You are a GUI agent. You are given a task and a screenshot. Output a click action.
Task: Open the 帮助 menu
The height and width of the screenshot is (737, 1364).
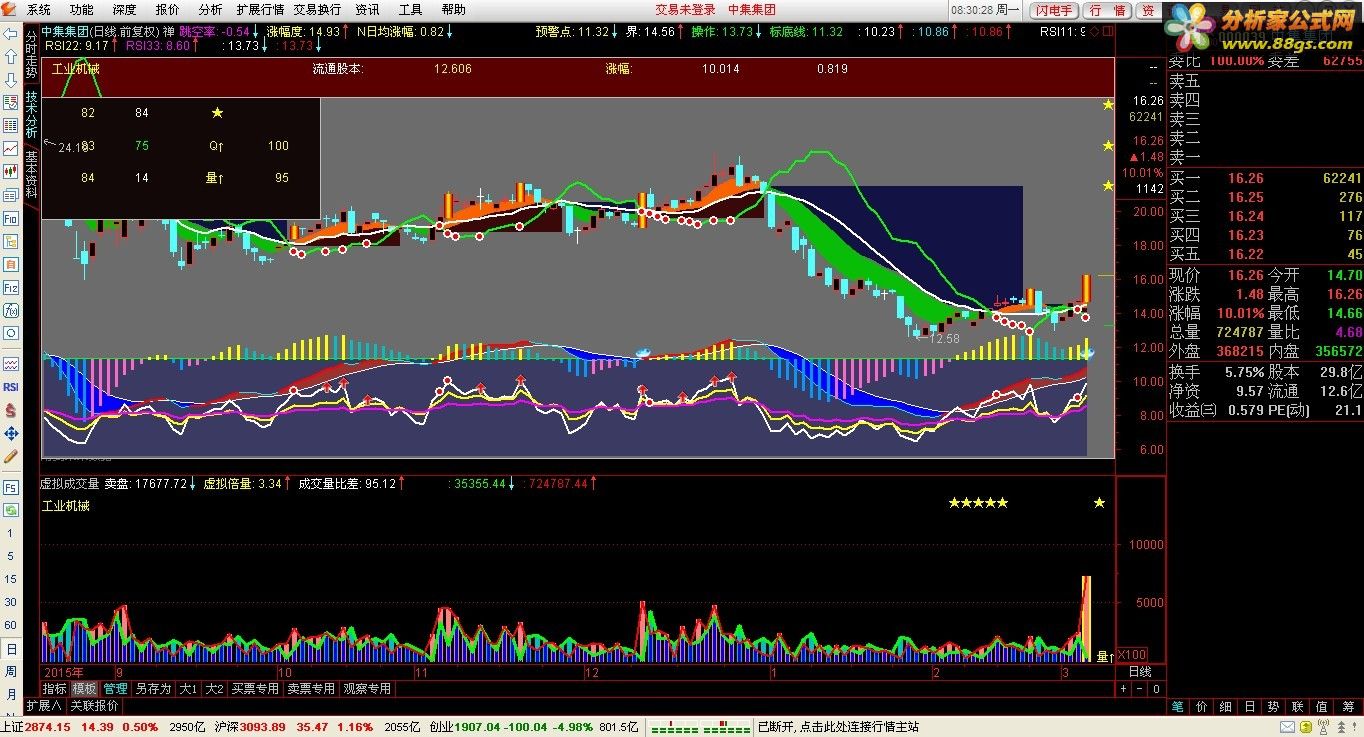click(x=454, y=9)
